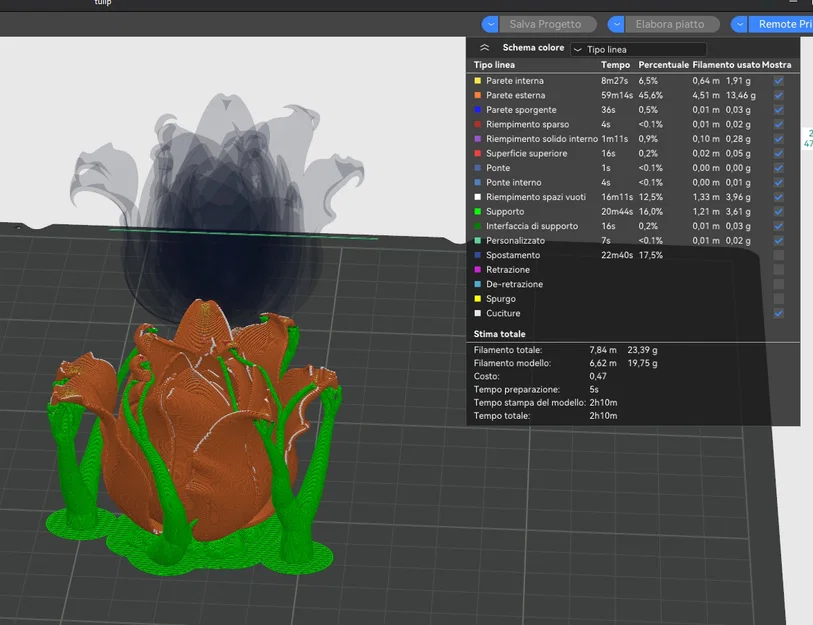Toggle Interfaccia di supporto checkbox

(778, 226)
